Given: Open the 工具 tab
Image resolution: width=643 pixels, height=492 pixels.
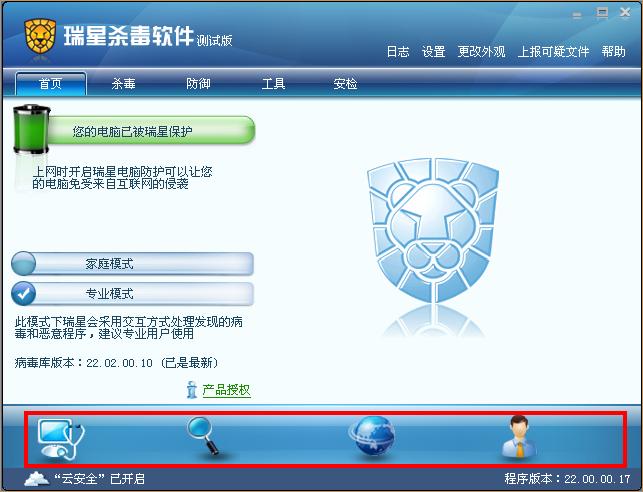Looking at the screenshot, I should (274, 84).
